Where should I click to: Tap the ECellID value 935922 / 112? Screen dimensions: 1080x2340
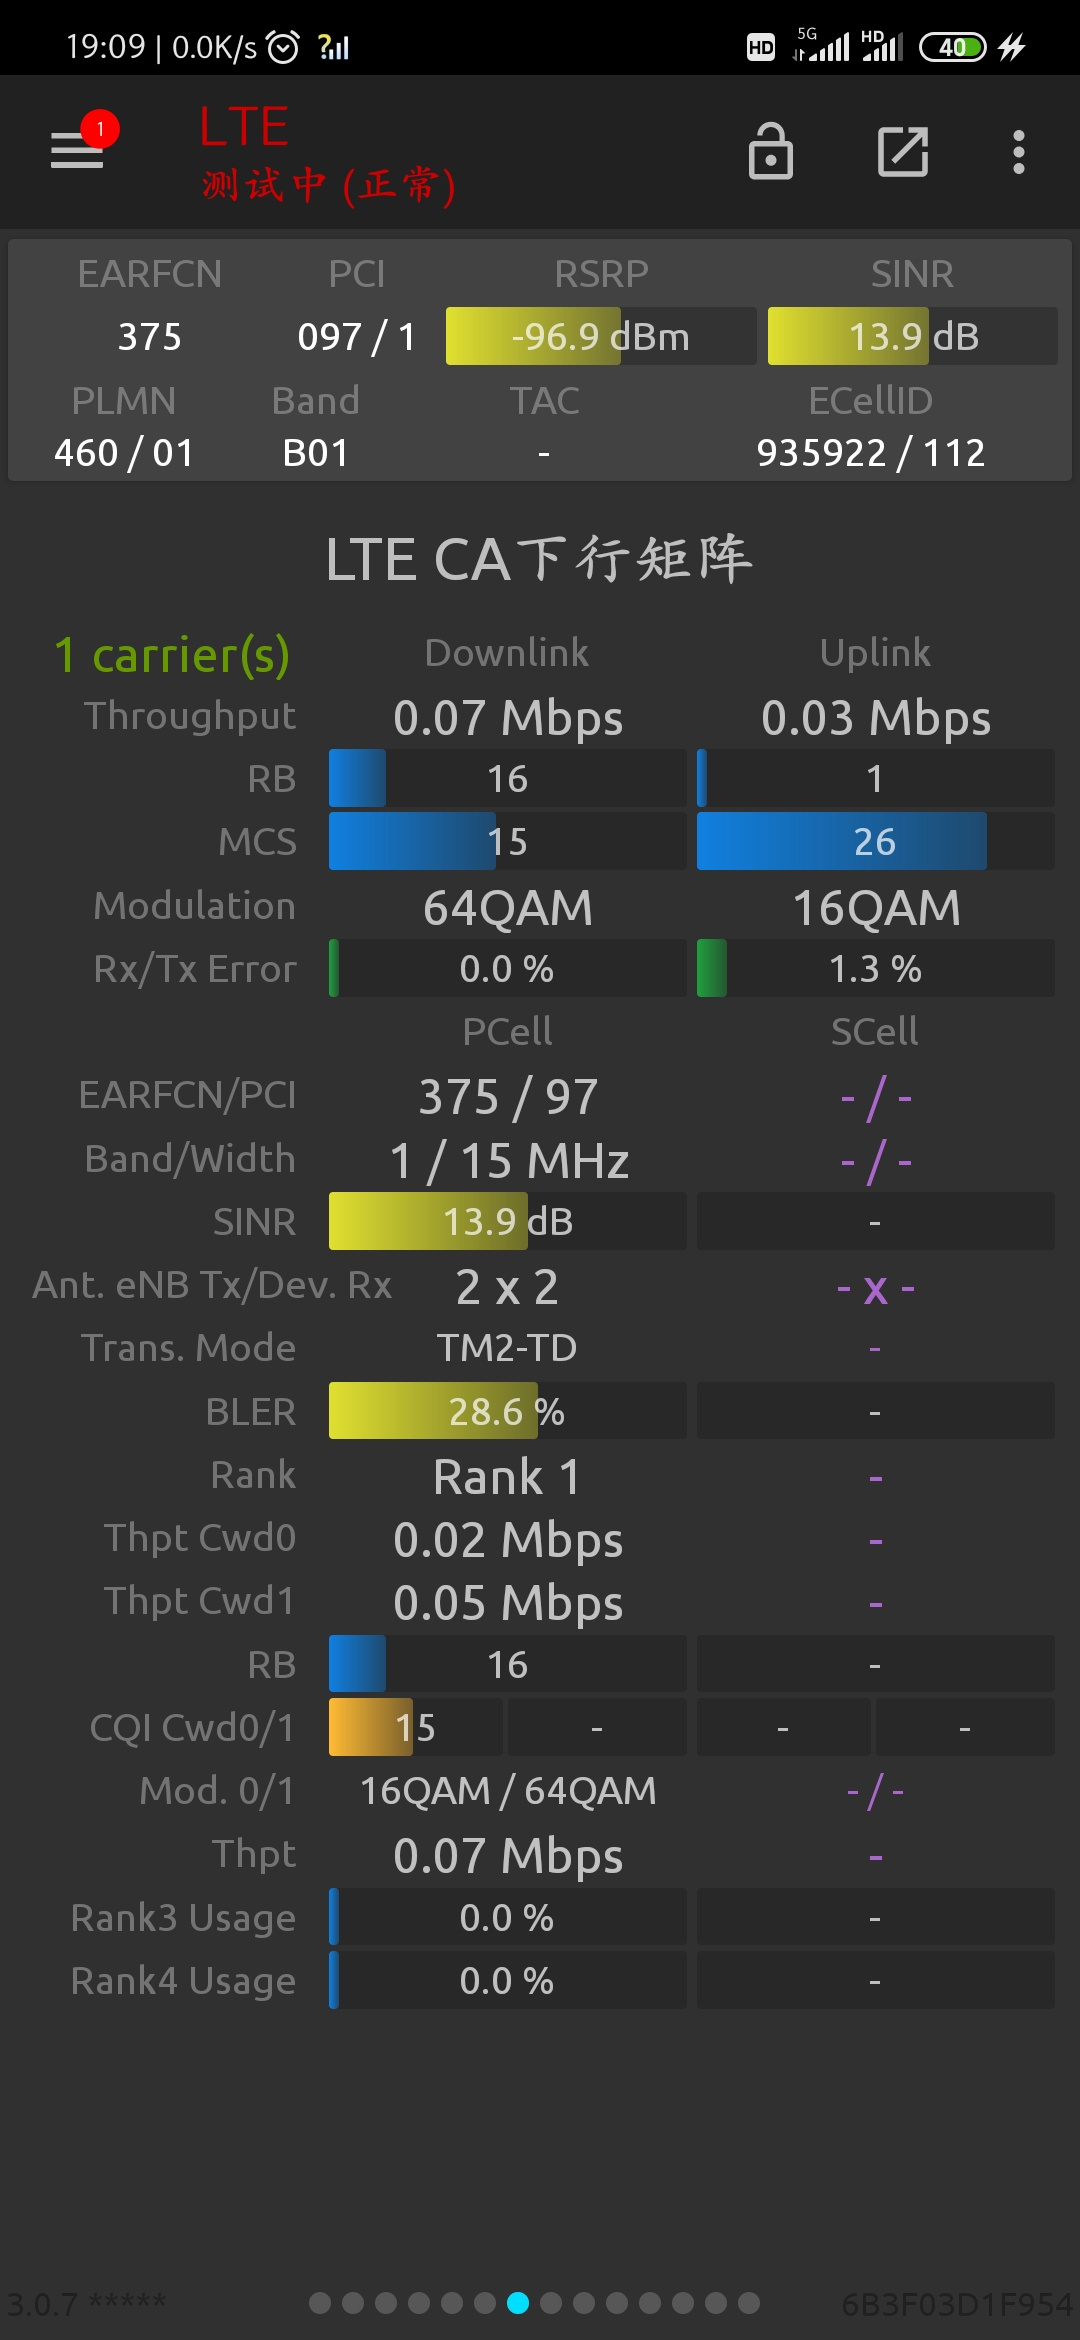[x=870, y=453]
